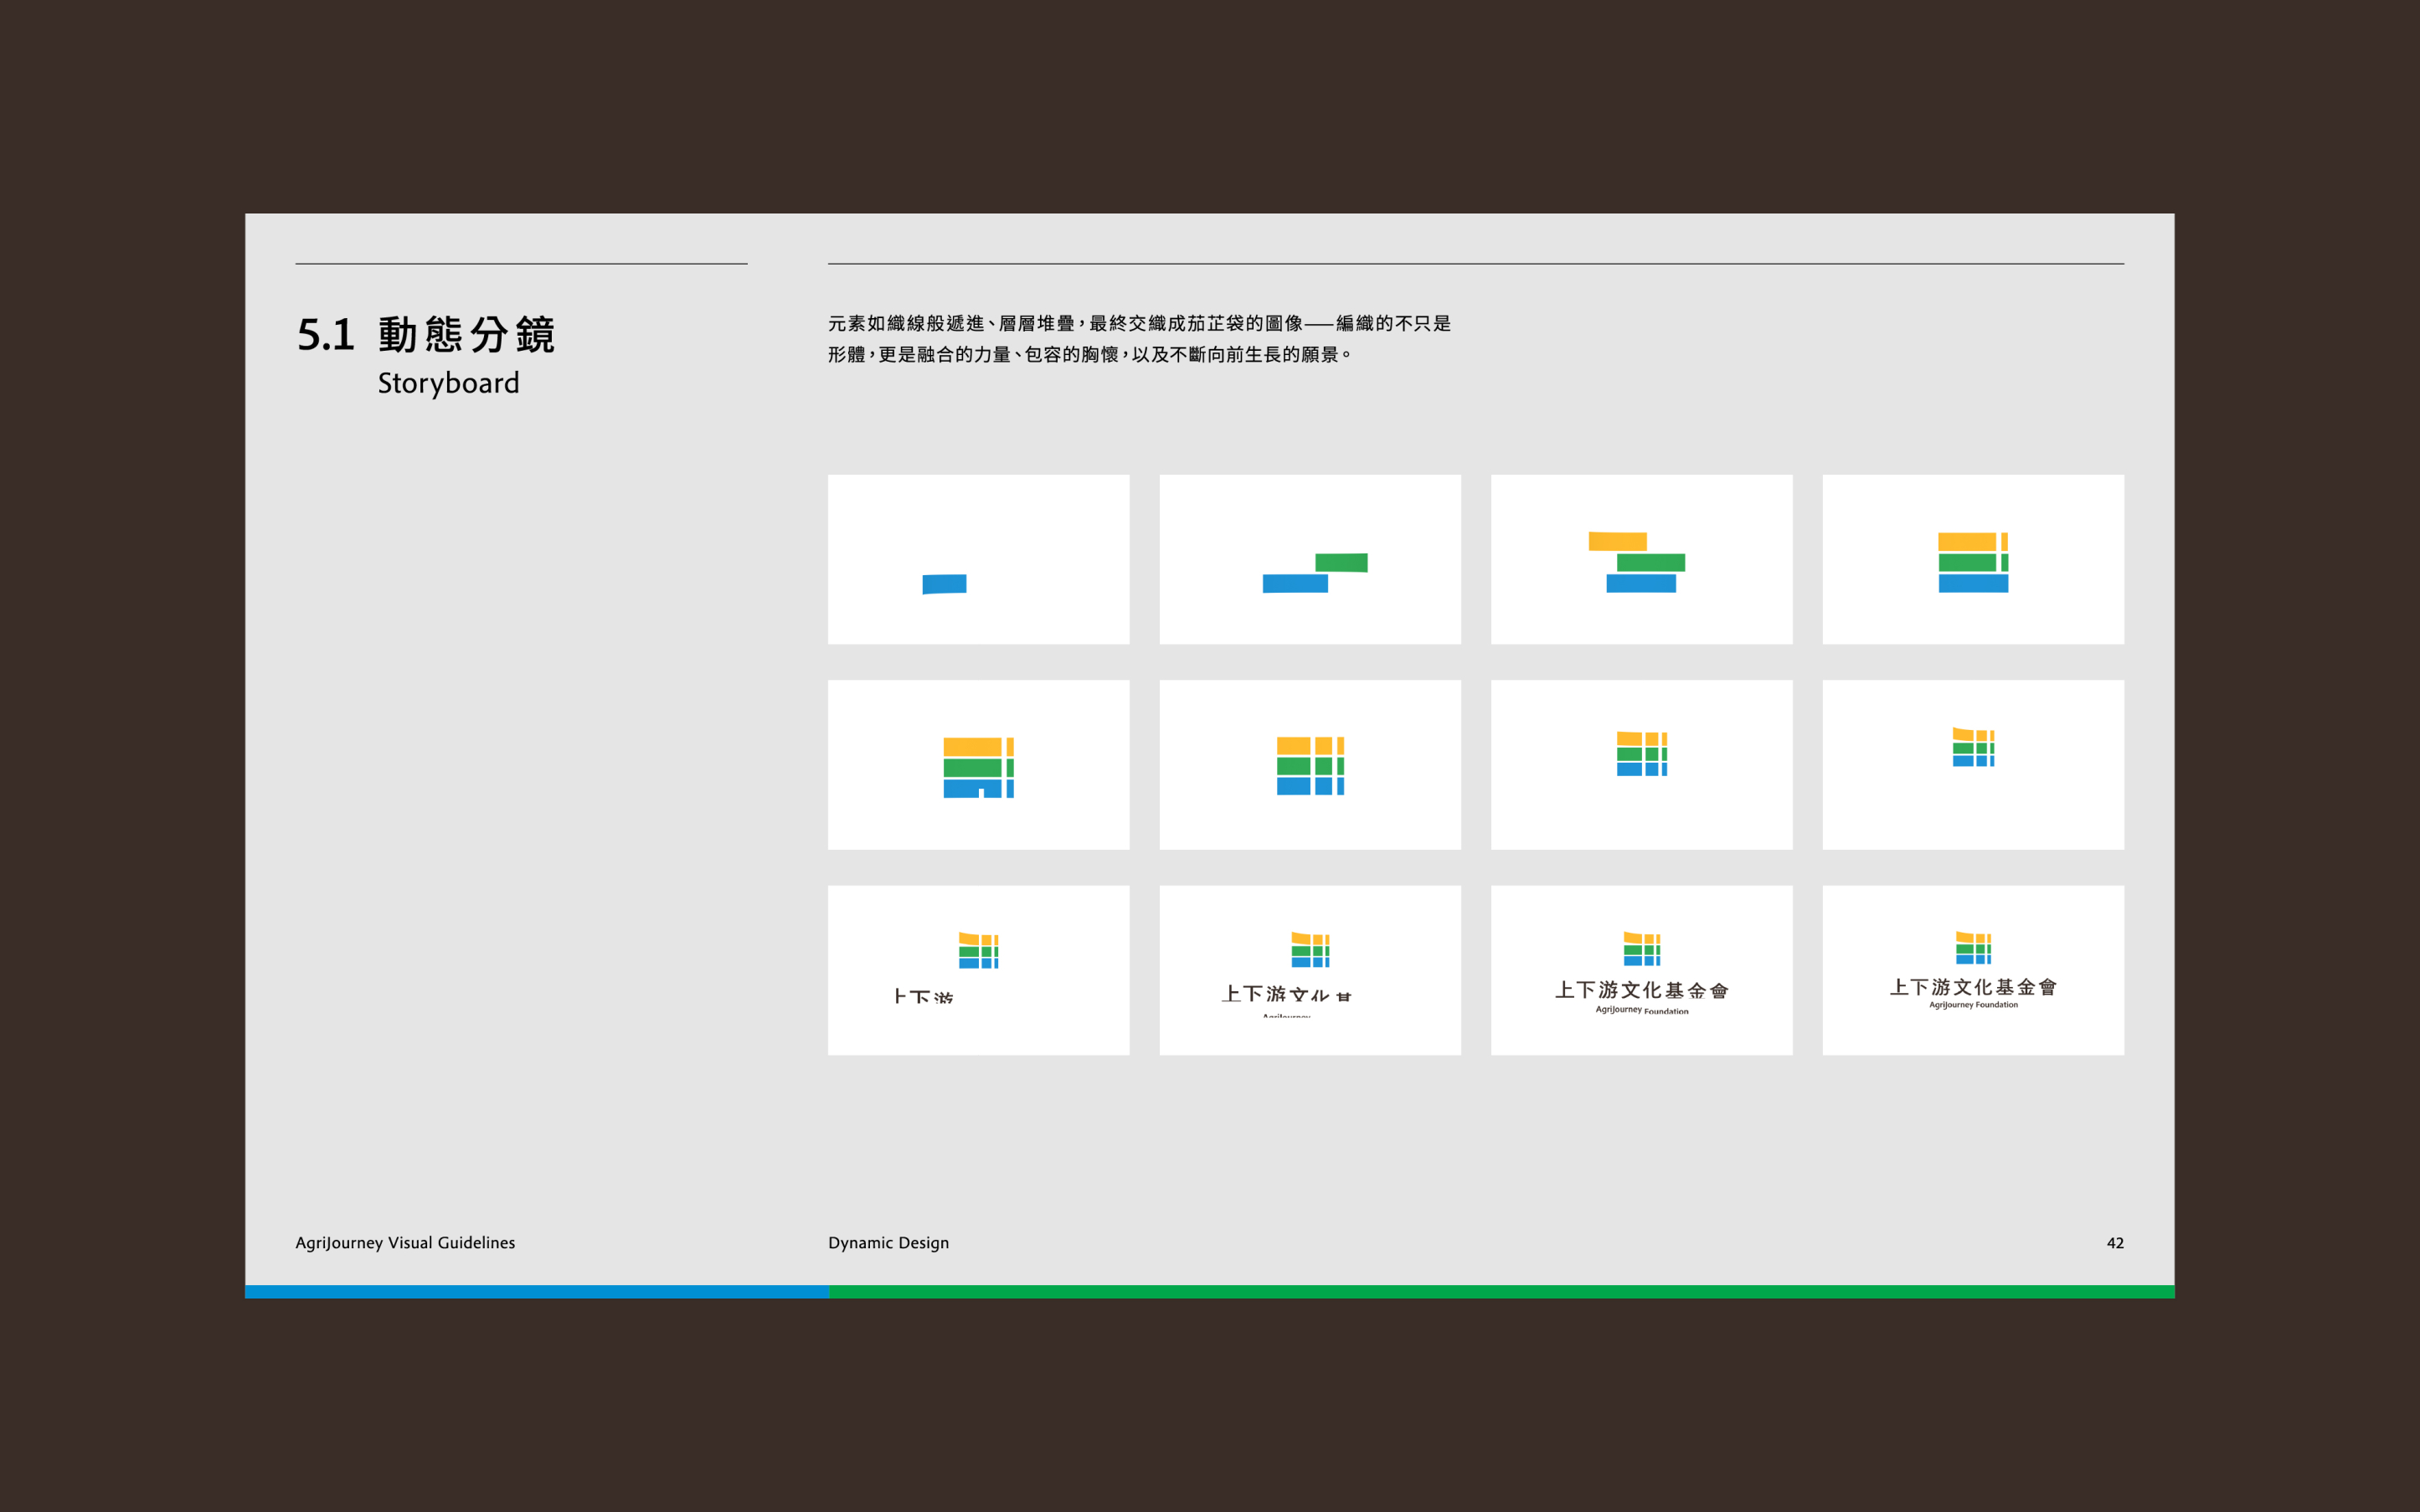This screenshot has width=2420, height=1512.
Task: Click the blue segment of the bottom color bar
Action: click(x=536, y=1291)
